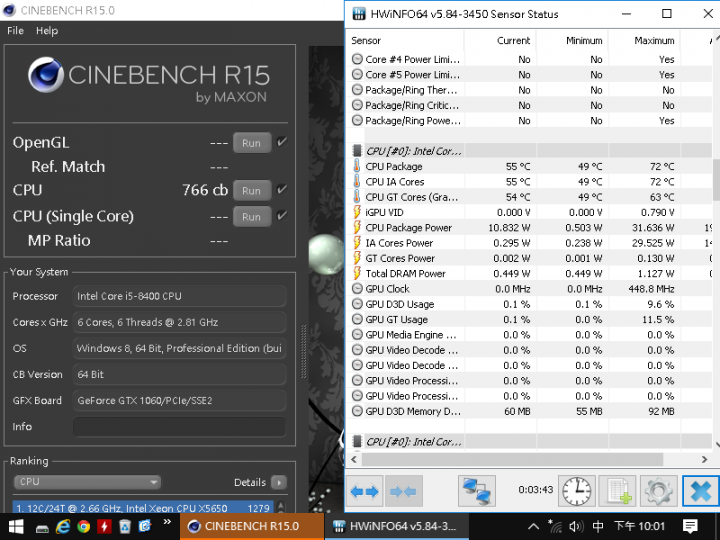720x540 pixels.
Task: Open the Ranking CPU dropdown
Action: pos(87,482)
